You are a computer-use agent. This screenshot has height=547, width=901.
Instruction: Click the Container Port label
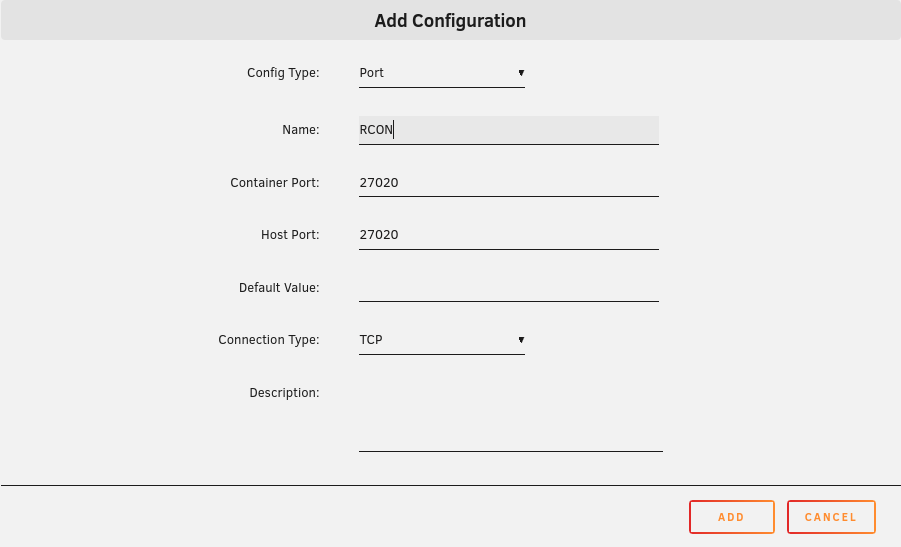coord(275,183)
